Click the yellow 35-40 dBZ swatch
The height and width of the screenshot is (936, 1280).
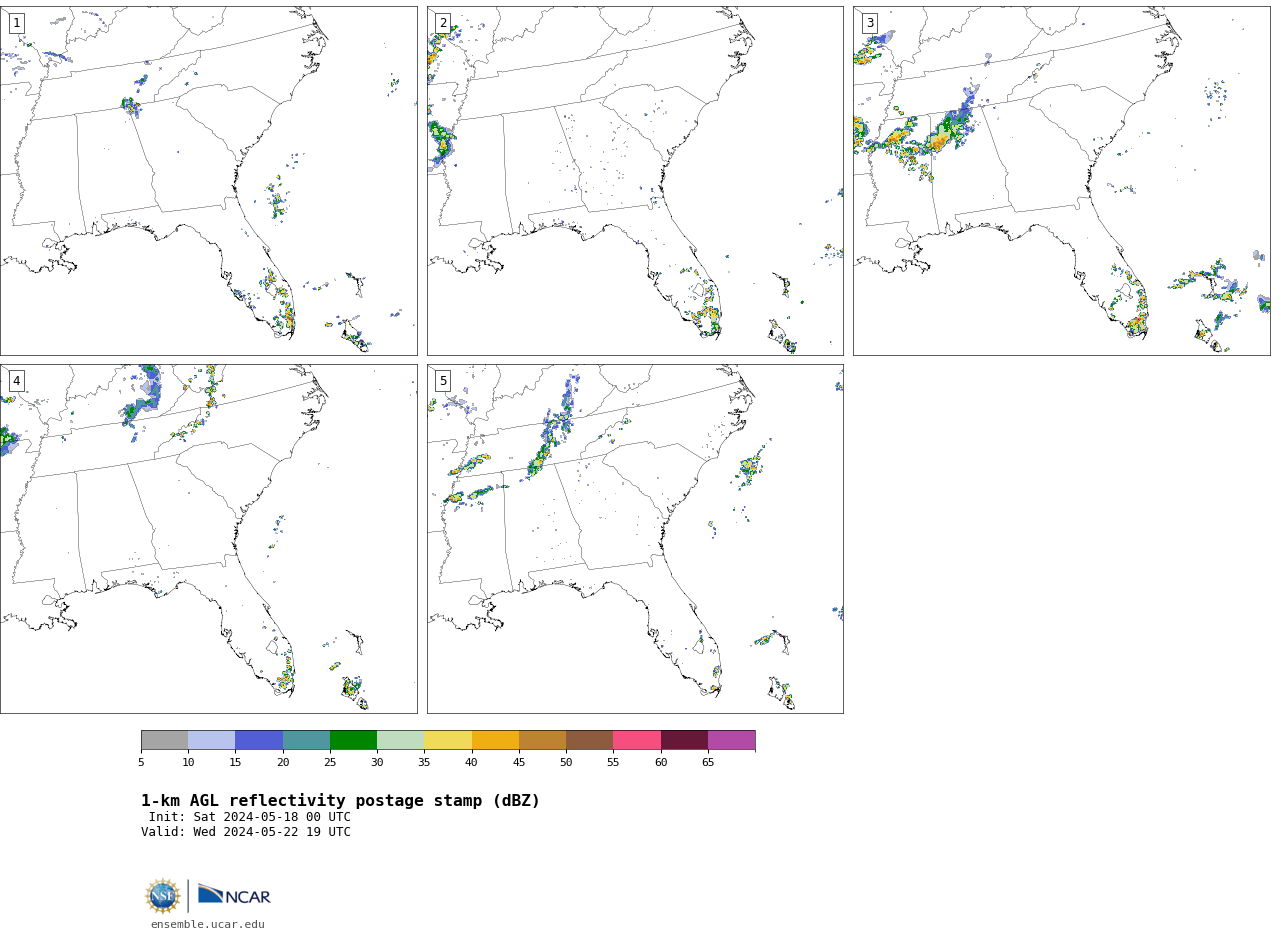click(448, 740)
